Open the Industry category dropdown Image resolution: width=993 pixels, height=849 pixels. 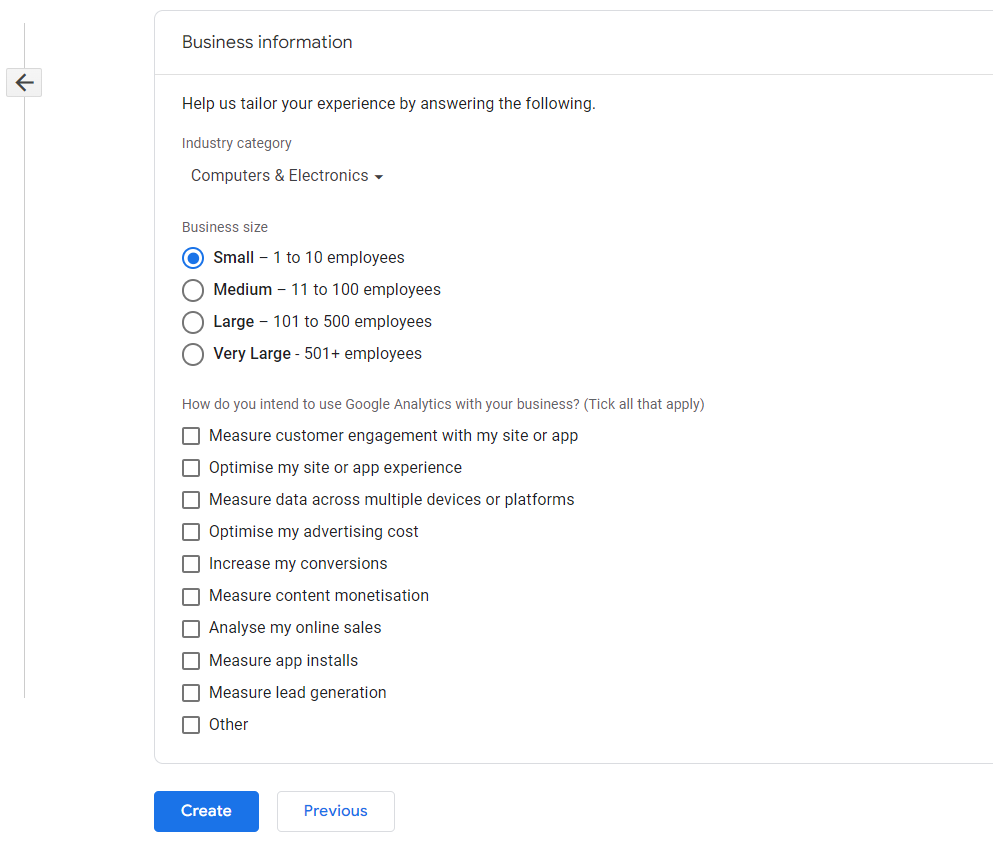285,176
